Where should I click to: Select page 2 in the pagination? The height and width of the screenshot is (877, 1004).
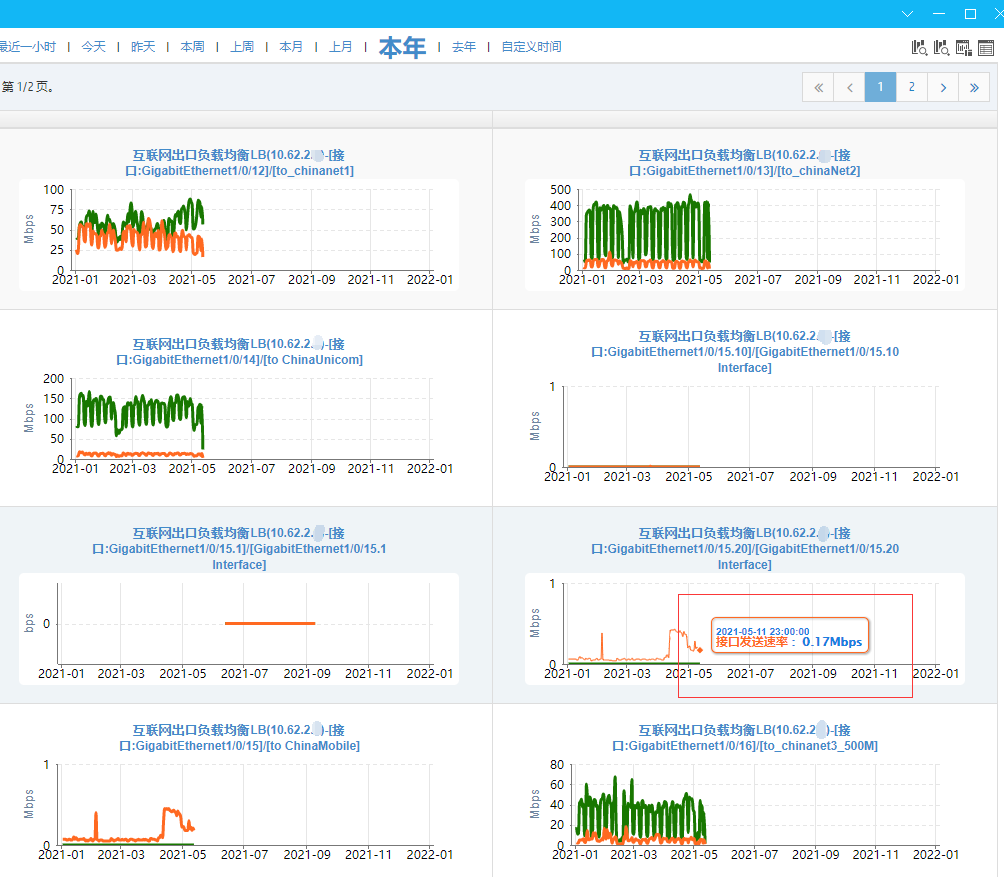click(911, 87)
